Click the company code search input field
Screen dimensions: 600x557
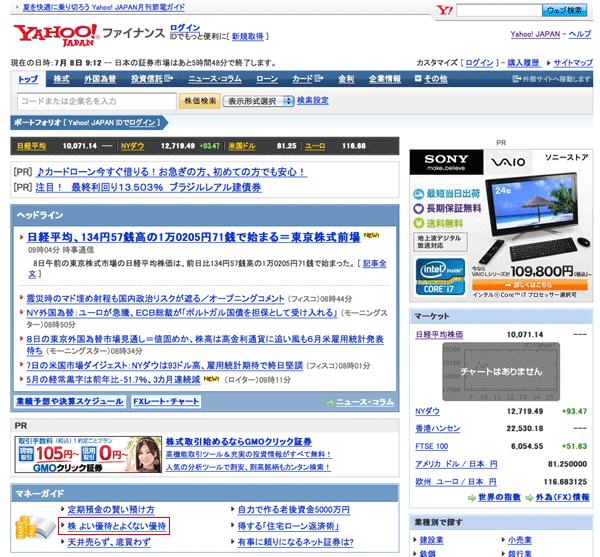point(95,101)
